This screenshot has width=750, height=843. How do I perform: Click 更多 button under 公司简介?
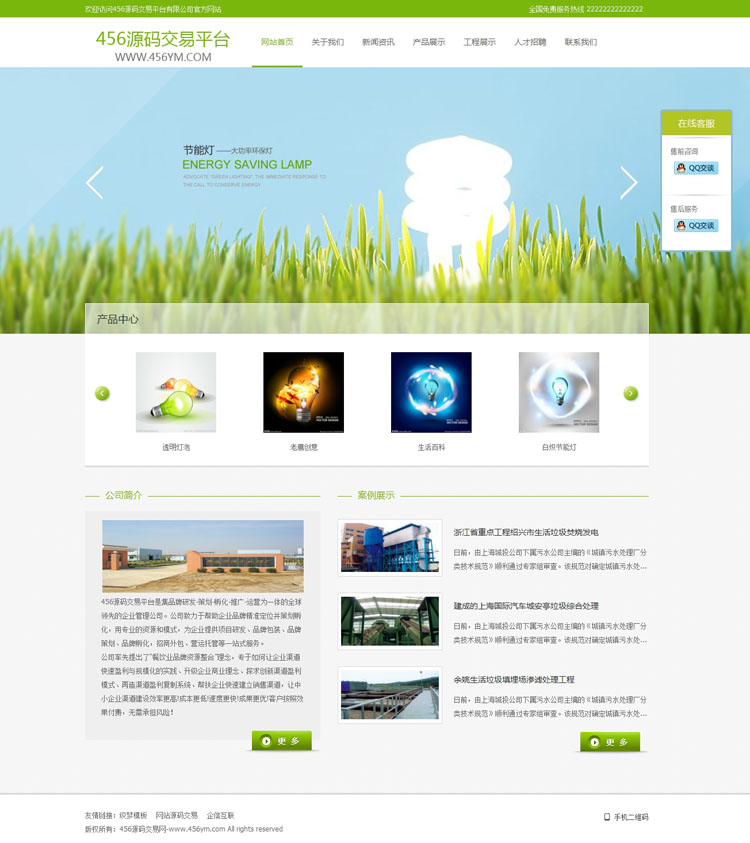pos(282,741)
